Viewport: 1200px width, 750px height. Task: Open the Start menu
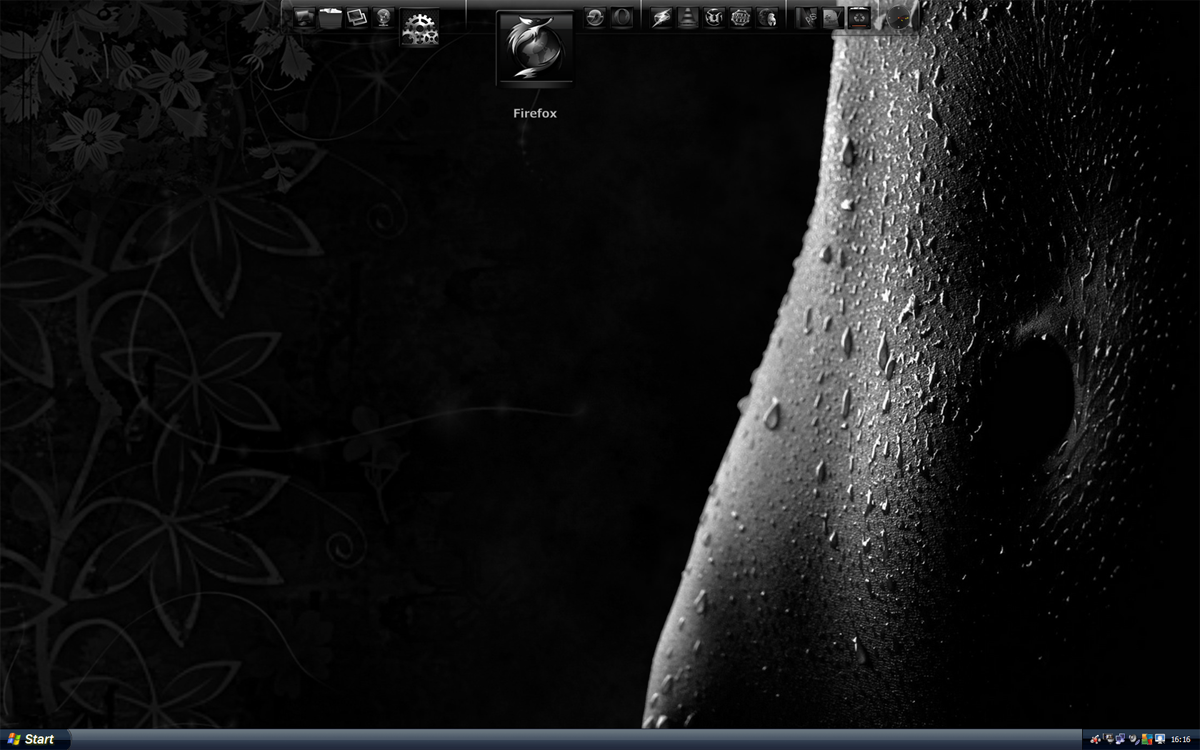coord(32,739)
